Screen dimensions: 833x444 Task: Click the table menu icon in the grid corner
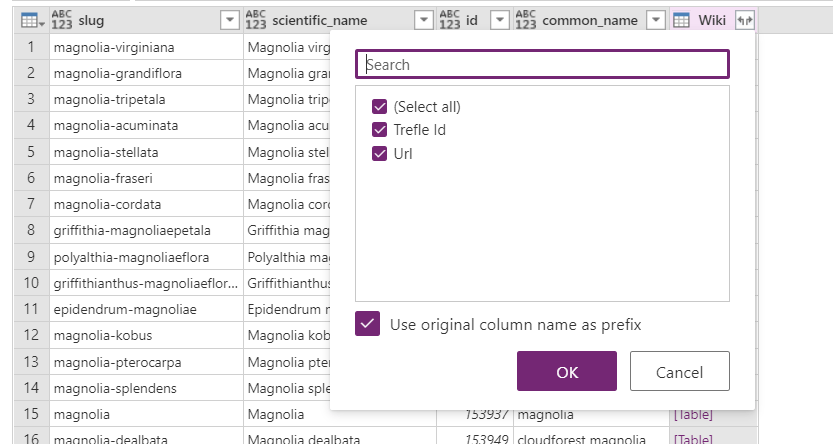(30, 20)
